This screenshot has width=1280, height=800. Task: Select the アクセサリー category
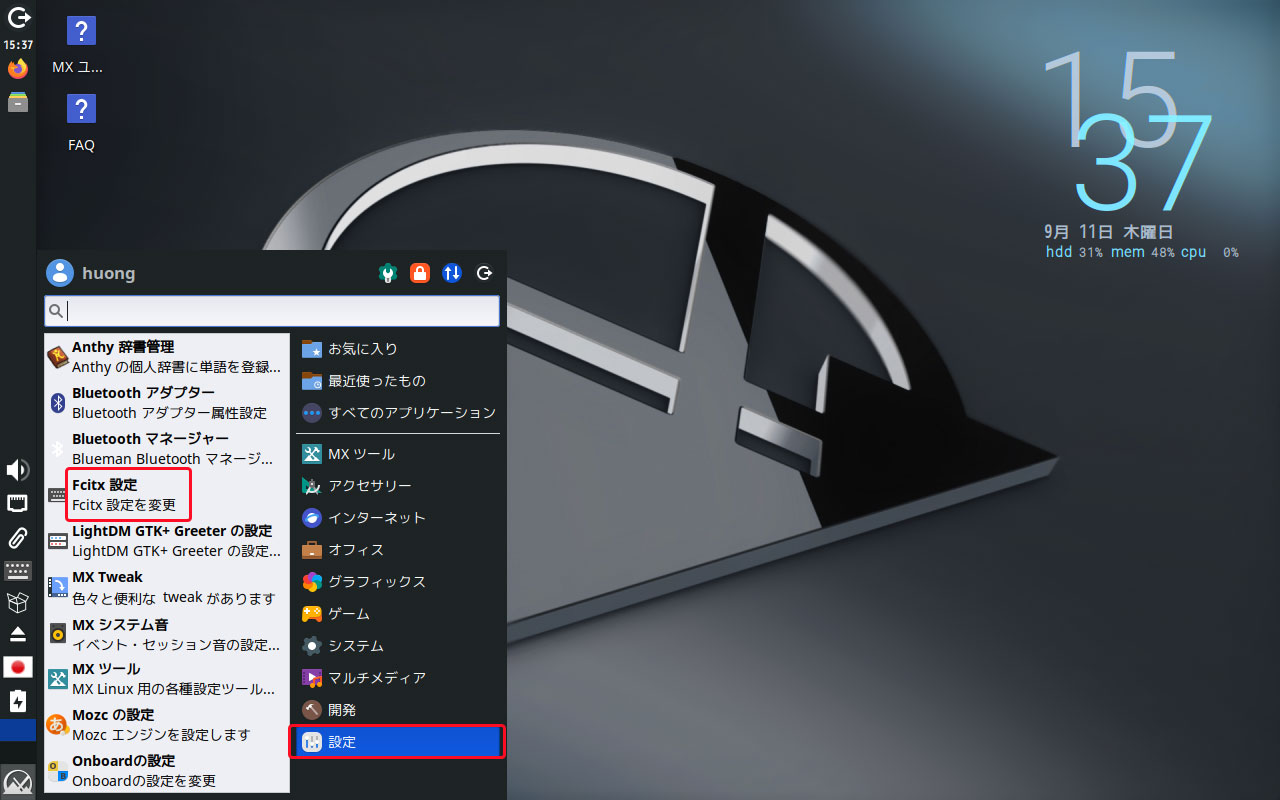[398, 486]
